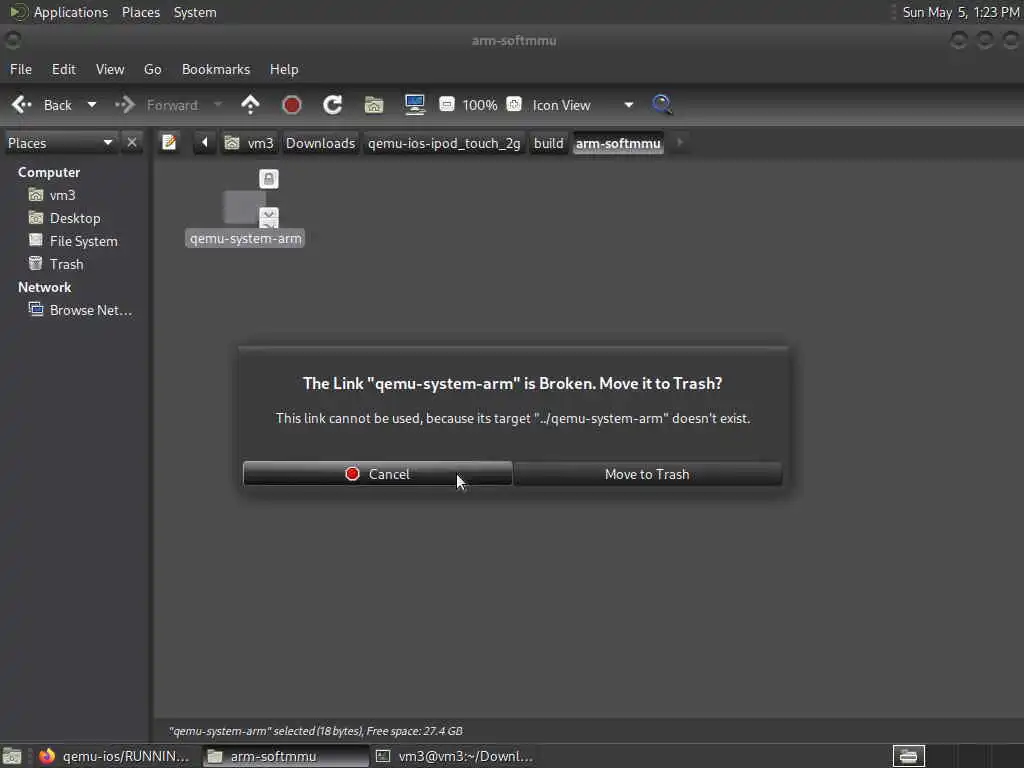Click the Show Desktop taskbar icon
Image resolution: width=1024 pixels, height=768 pixels.
point(12,756)
